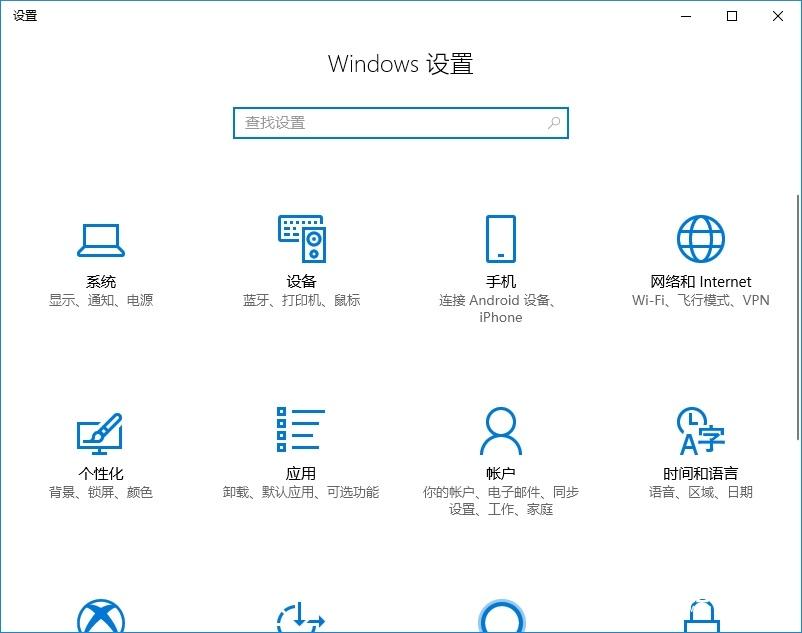802x633 pixels.
Task: Click the 网络和 Internet label
Action: click(701, 281)
